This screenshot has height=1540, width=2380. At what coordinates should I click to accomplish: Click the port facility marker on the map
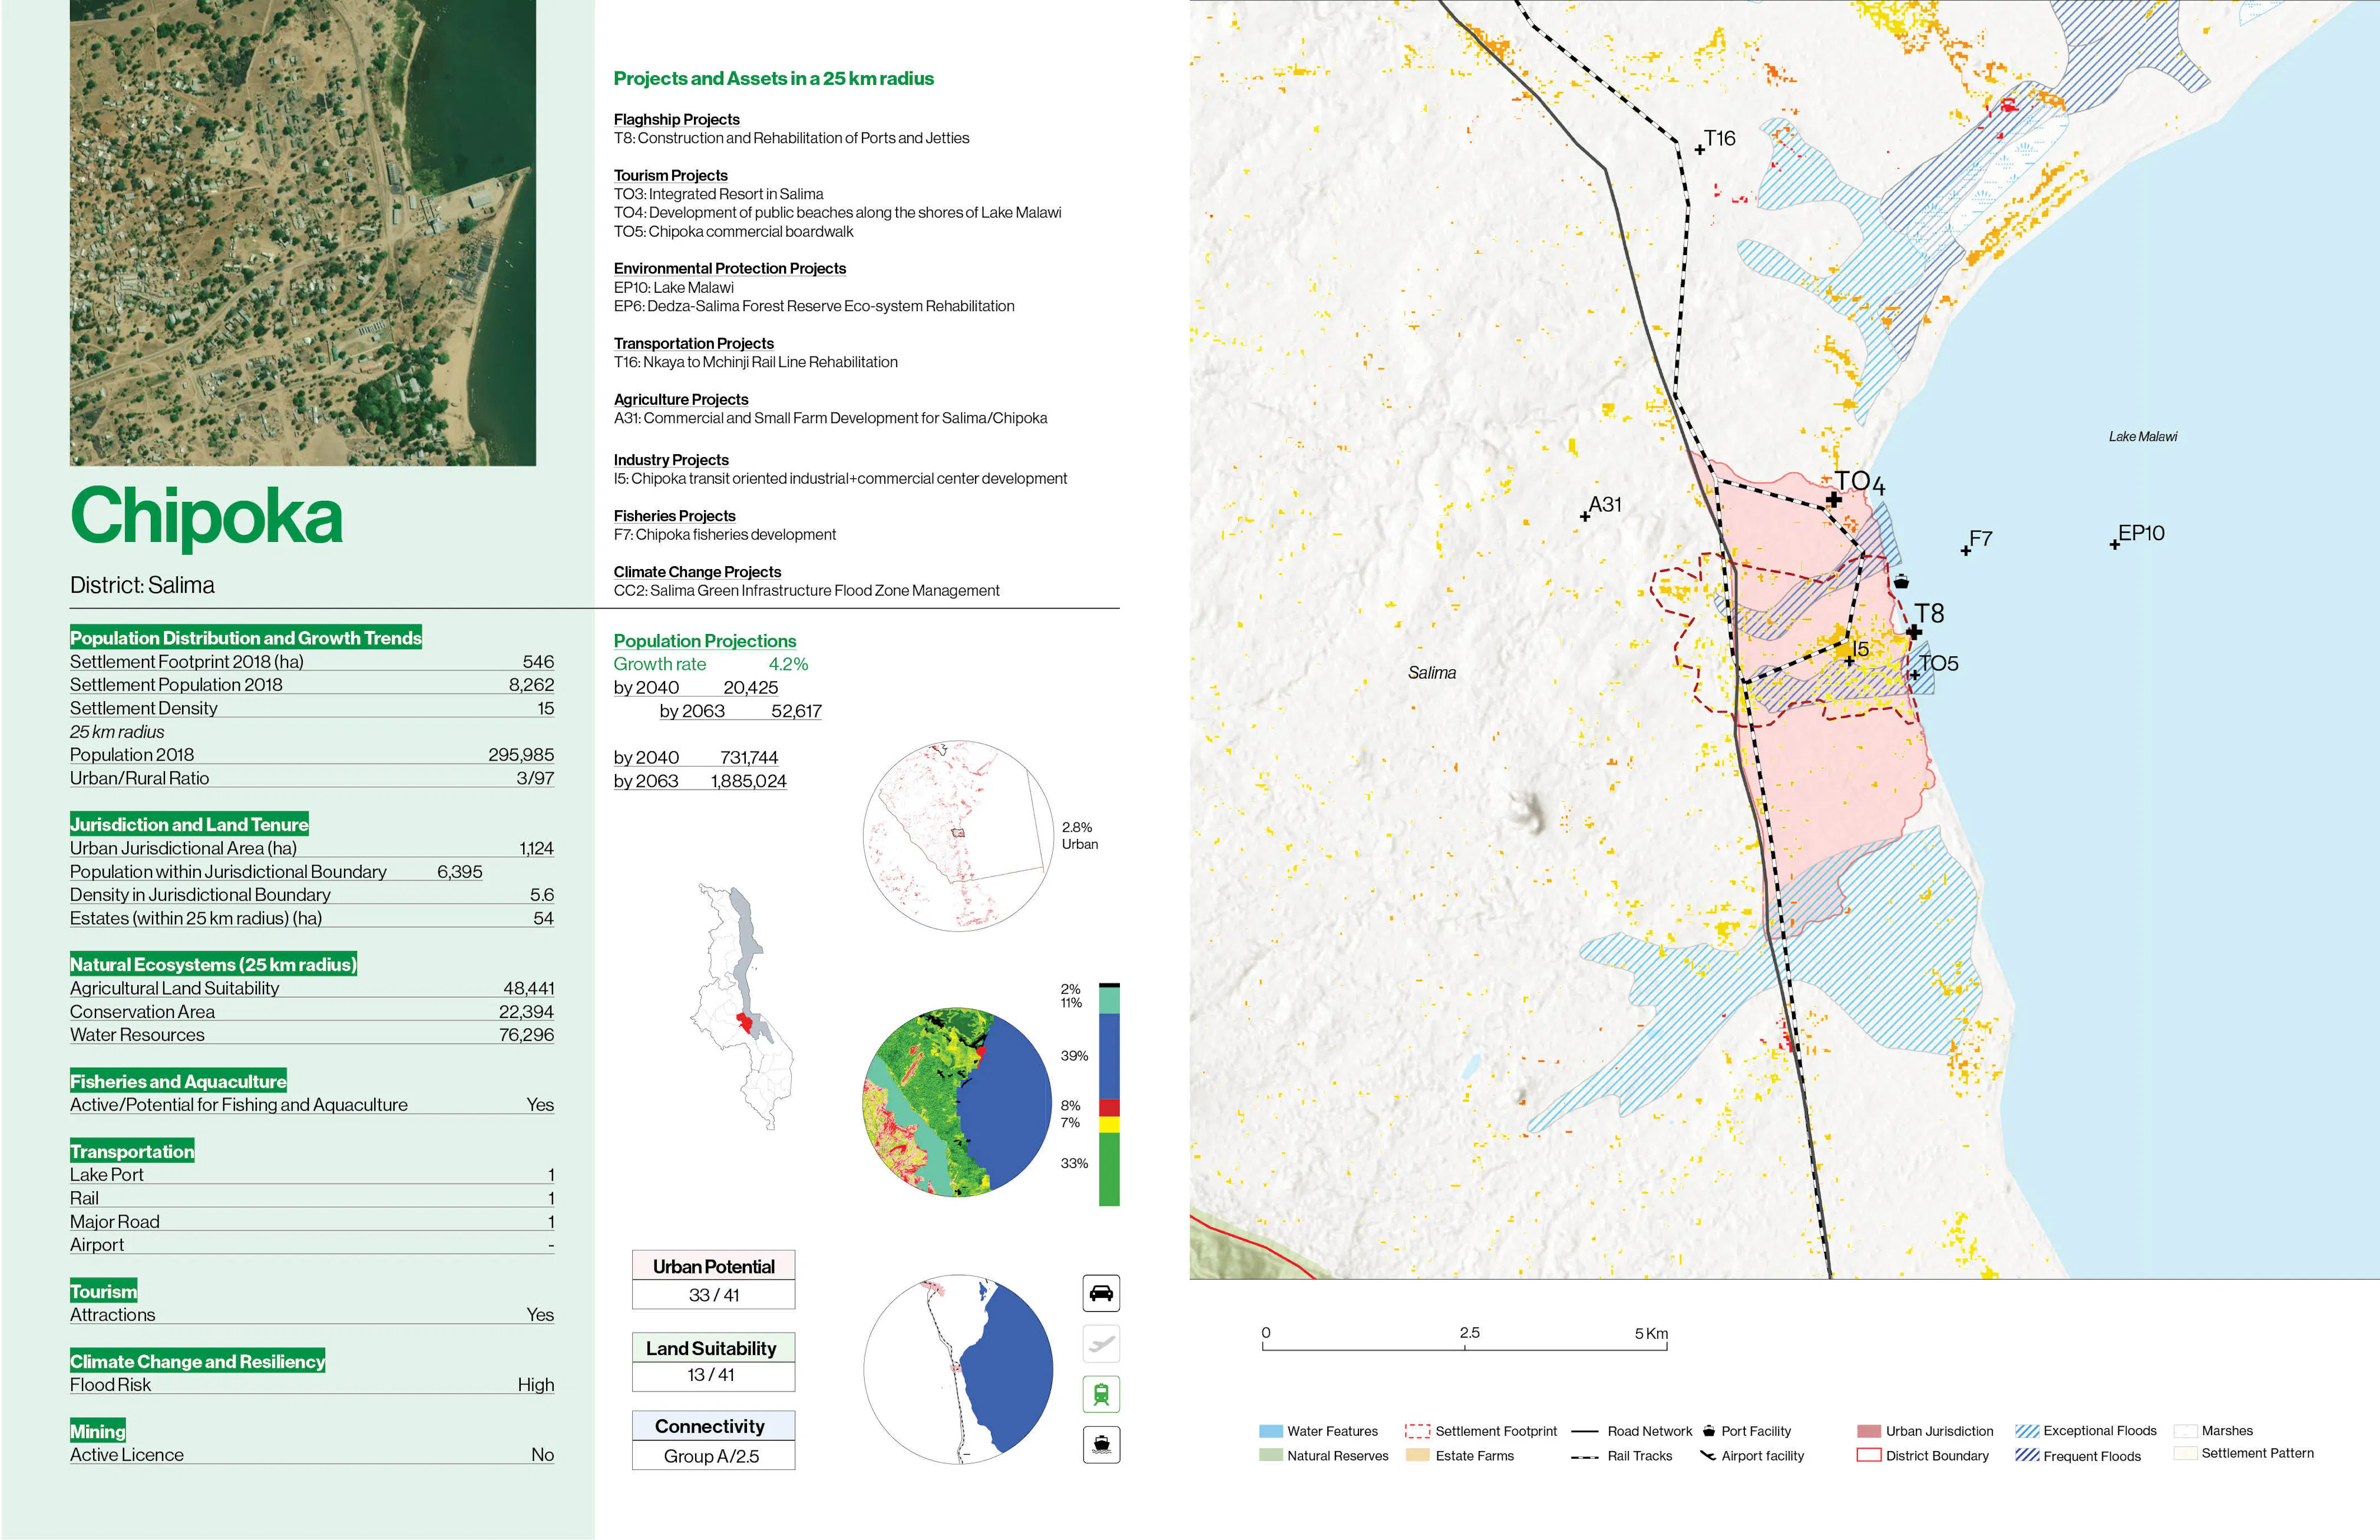tap(1902, 580)
